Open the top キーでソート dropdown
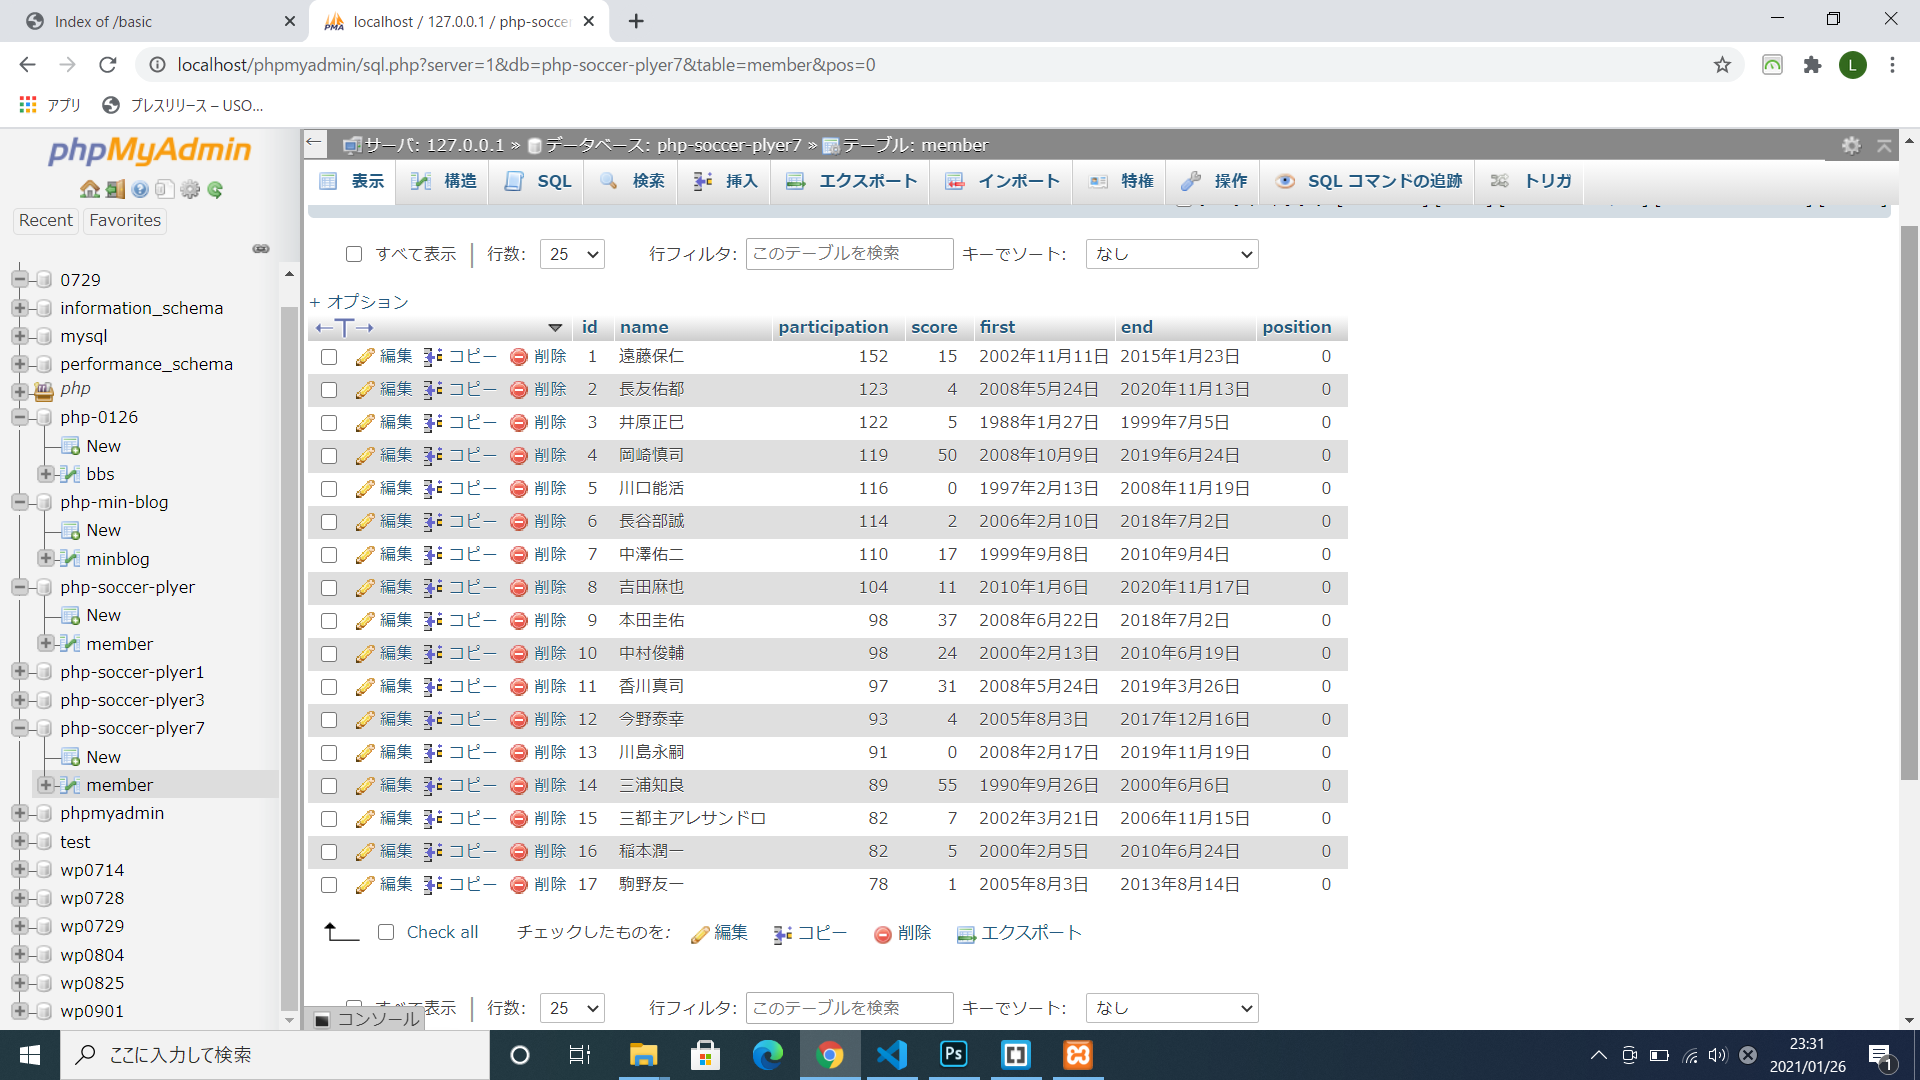1920x1080 pixels. tap(1171, 254)
